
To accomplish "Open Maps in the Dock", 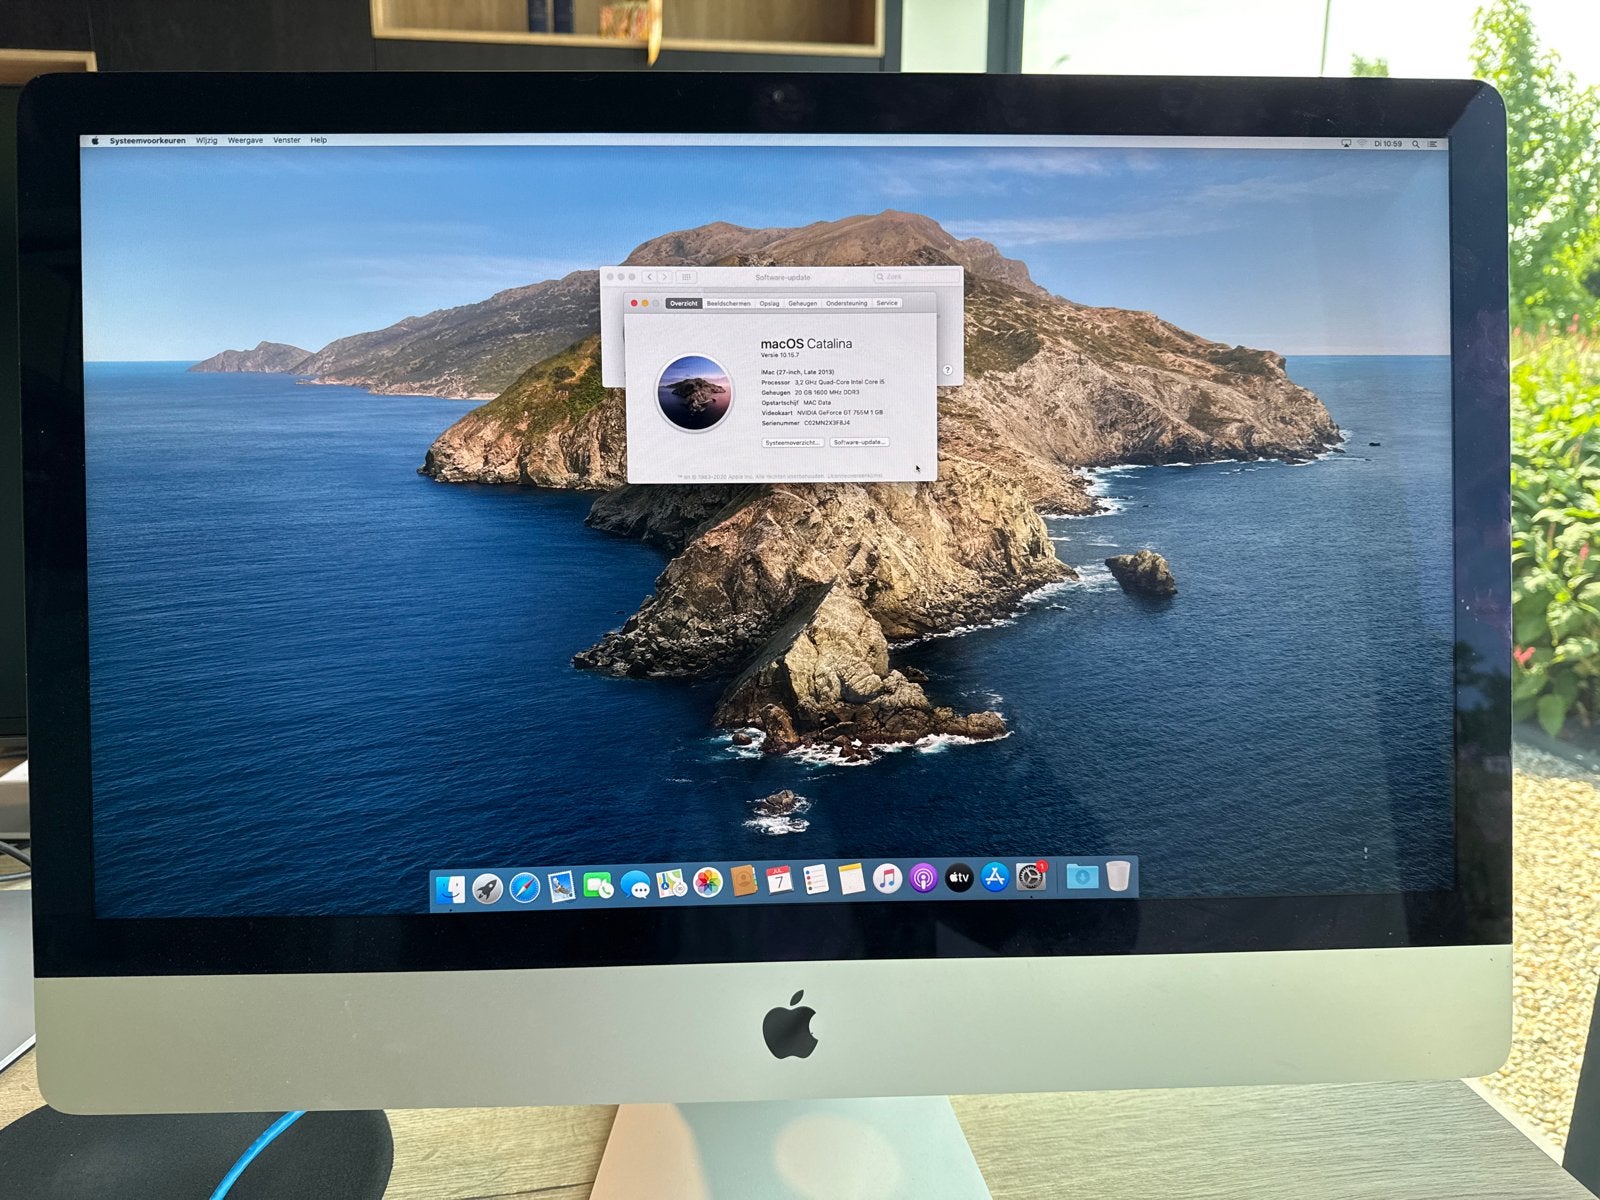I will pyautogui.click(x=671, y=883).
